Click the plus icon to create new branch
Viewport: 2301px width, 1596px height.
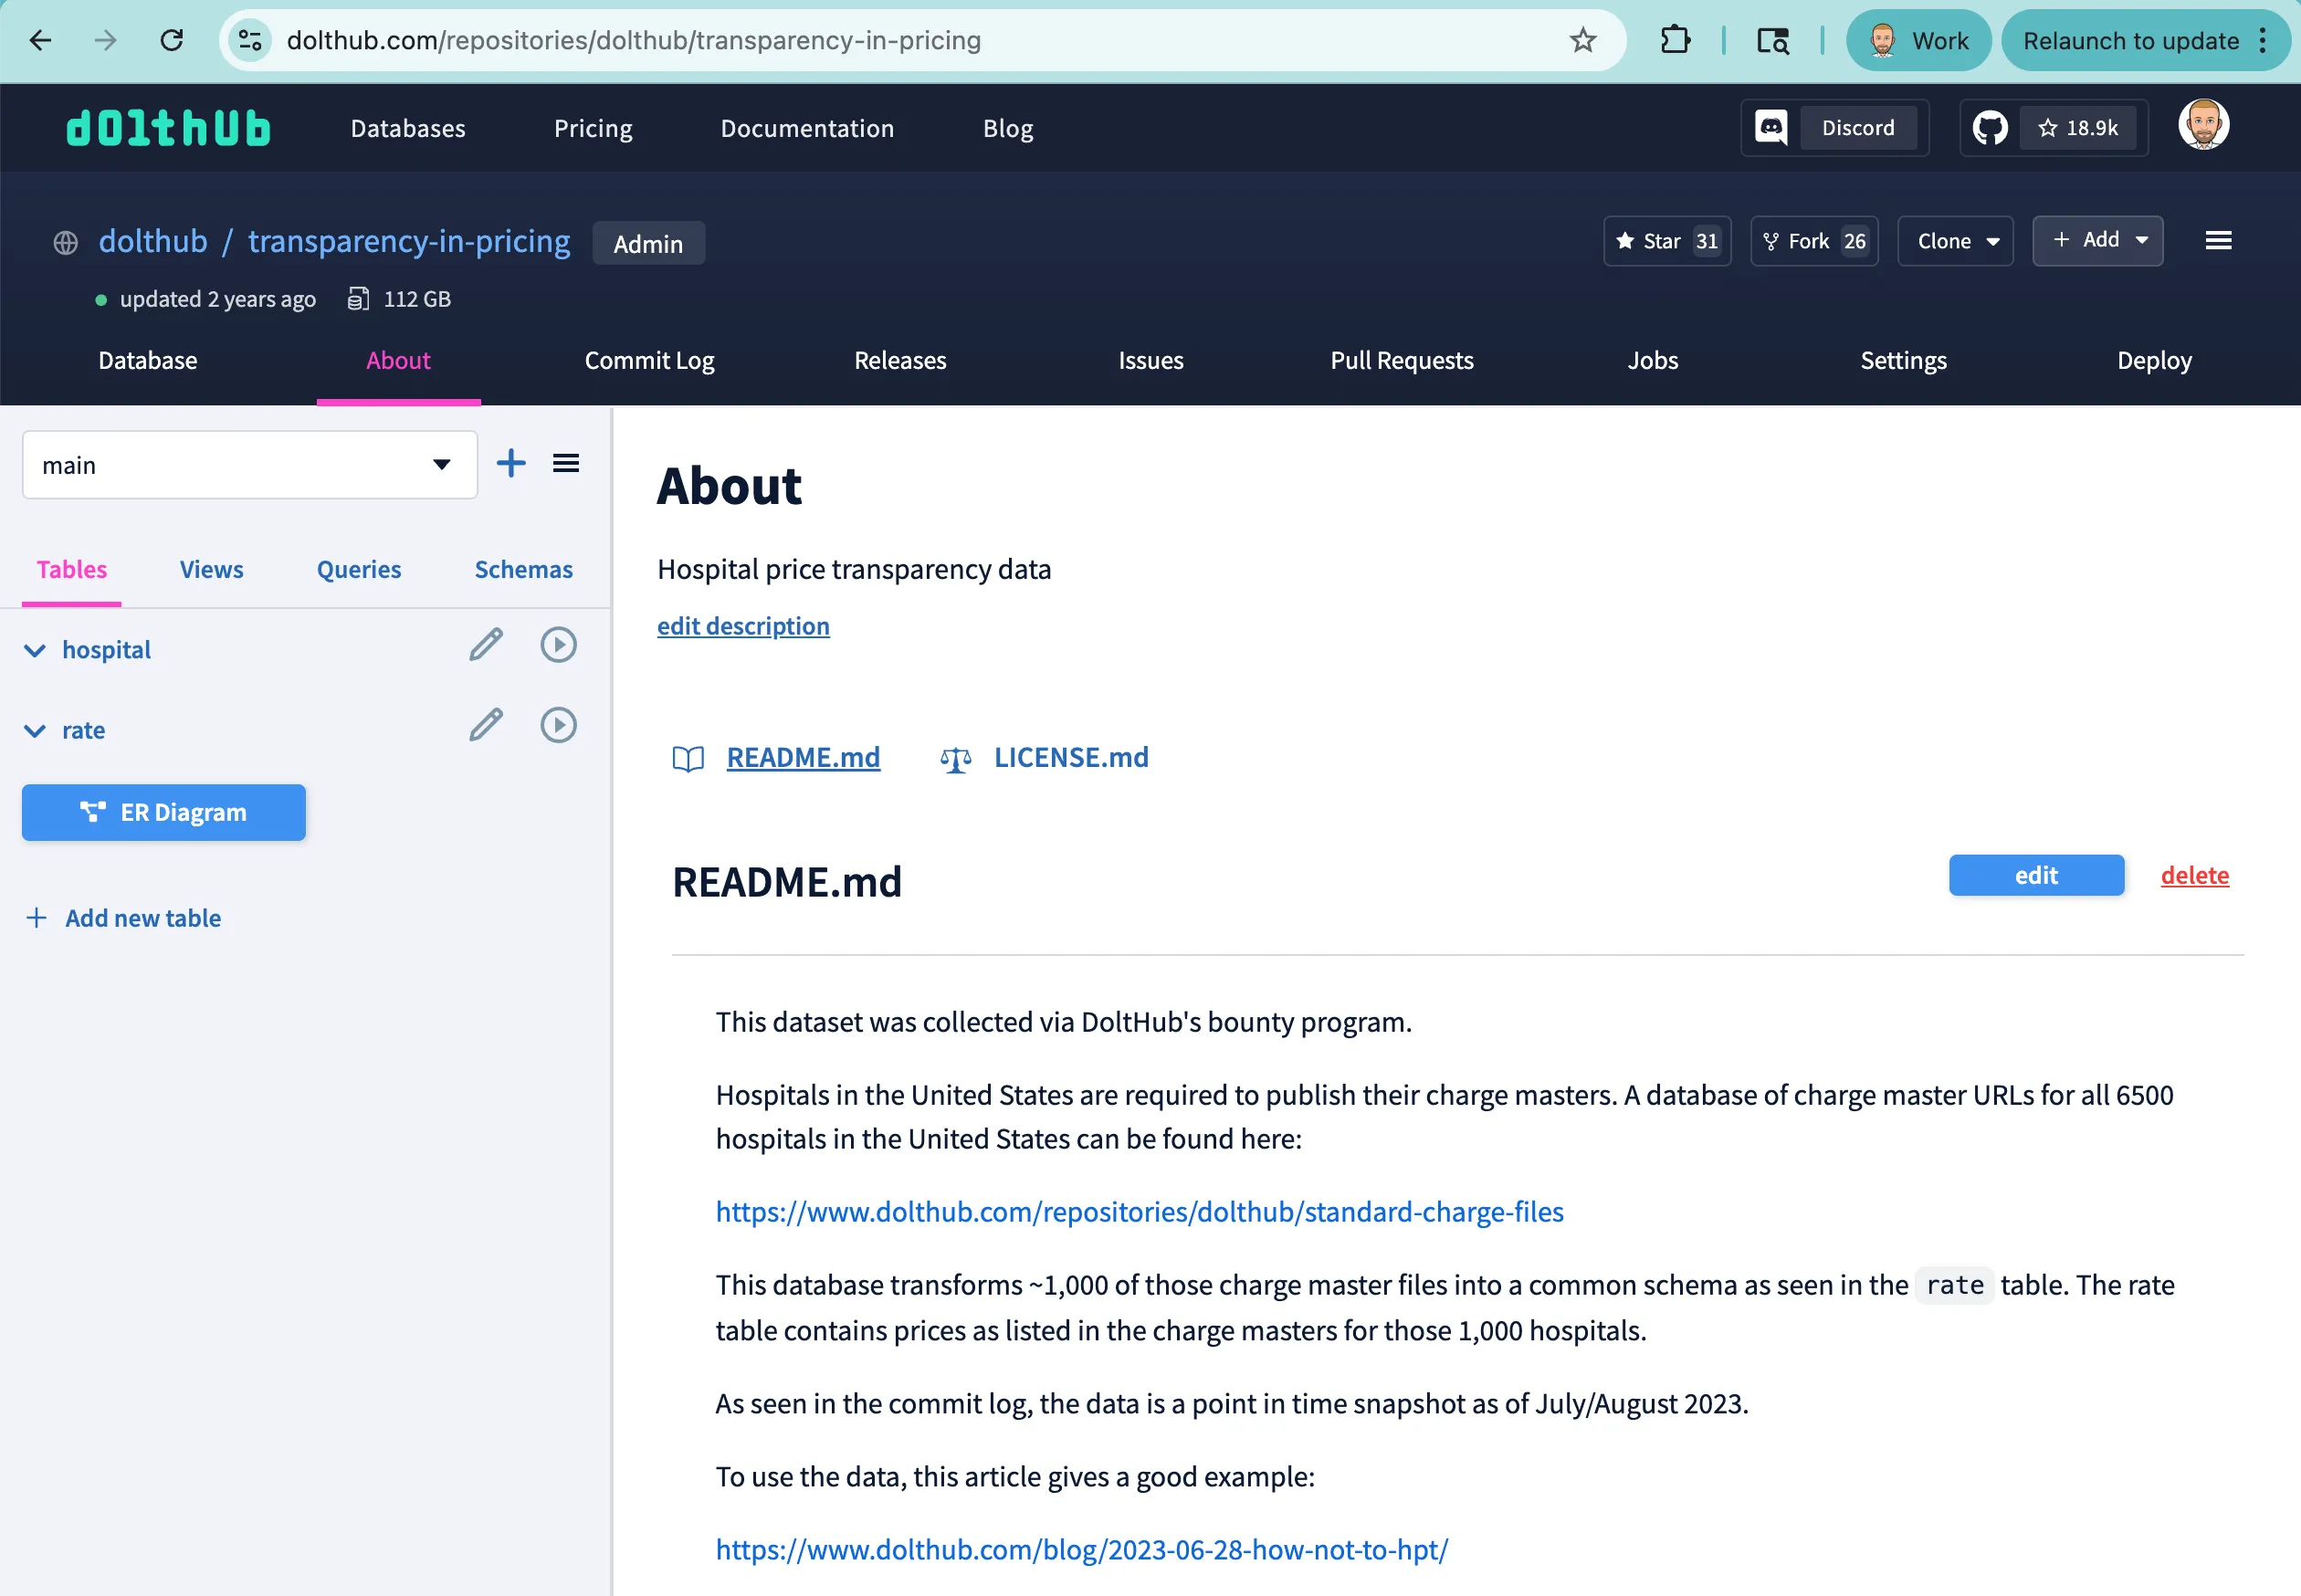coord(510,462)
